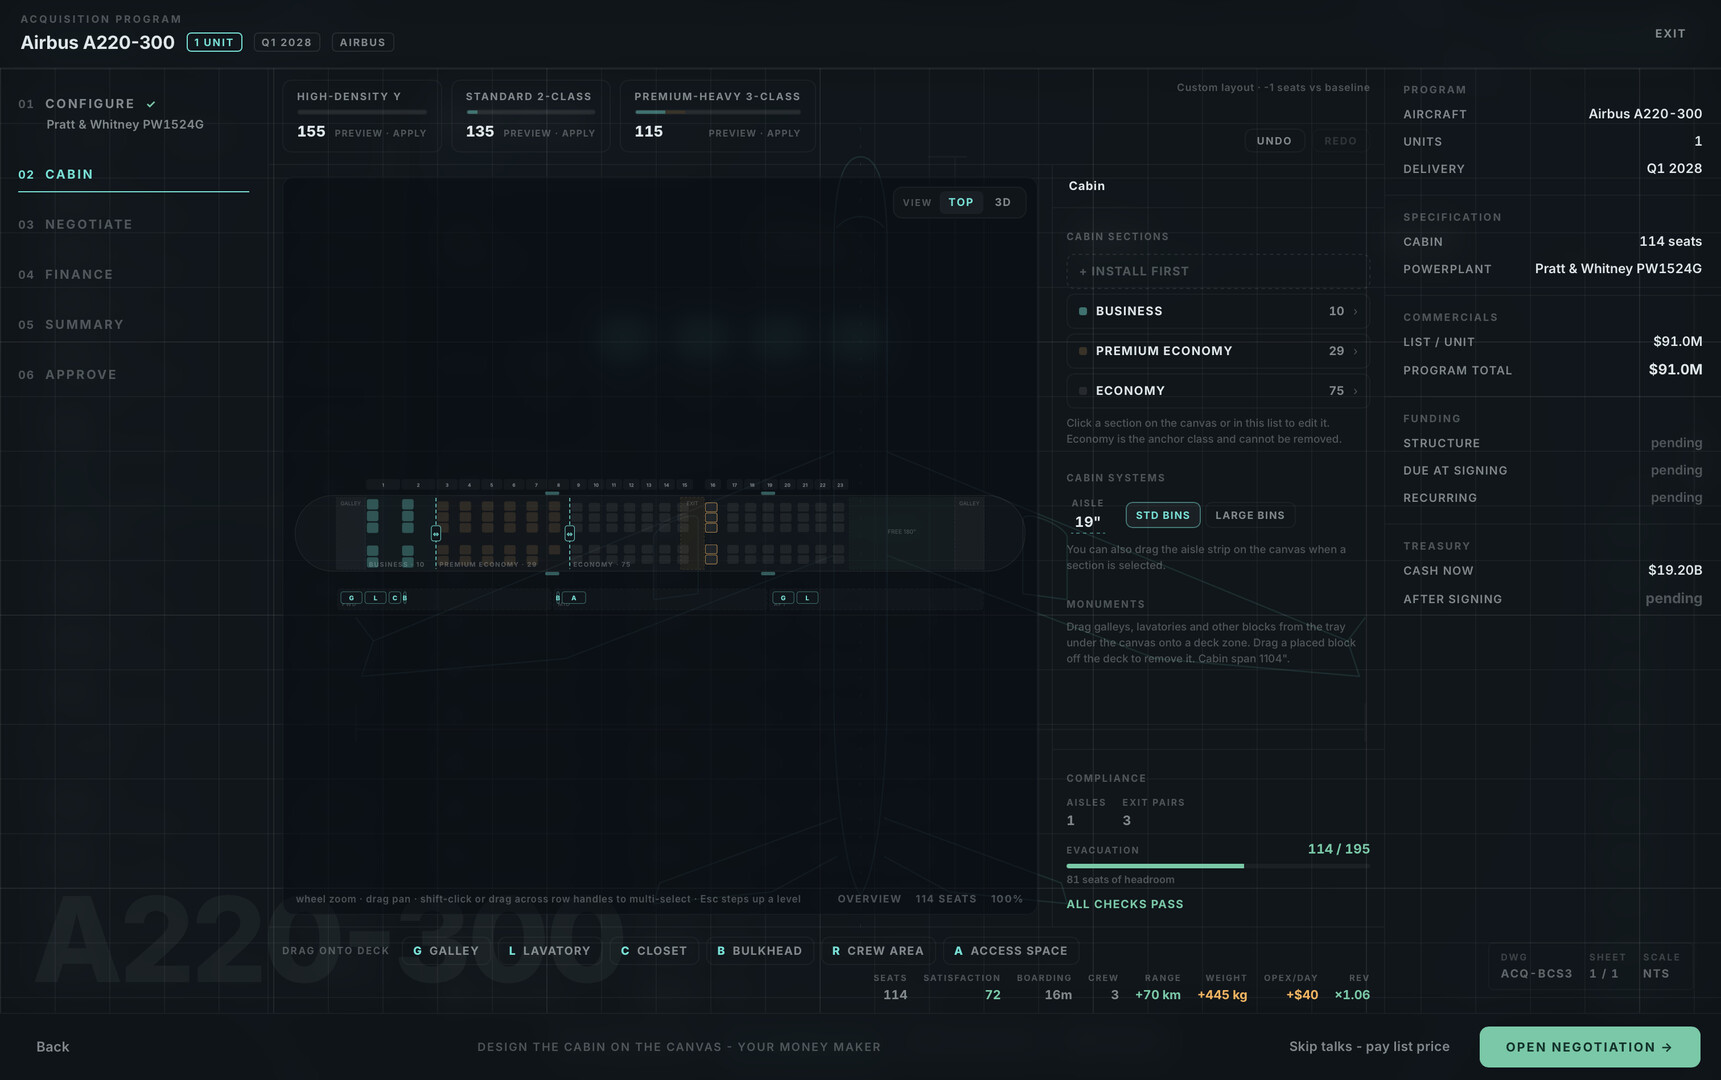
Task: Click the Economy section color square
Action: tap(1083, 391)
